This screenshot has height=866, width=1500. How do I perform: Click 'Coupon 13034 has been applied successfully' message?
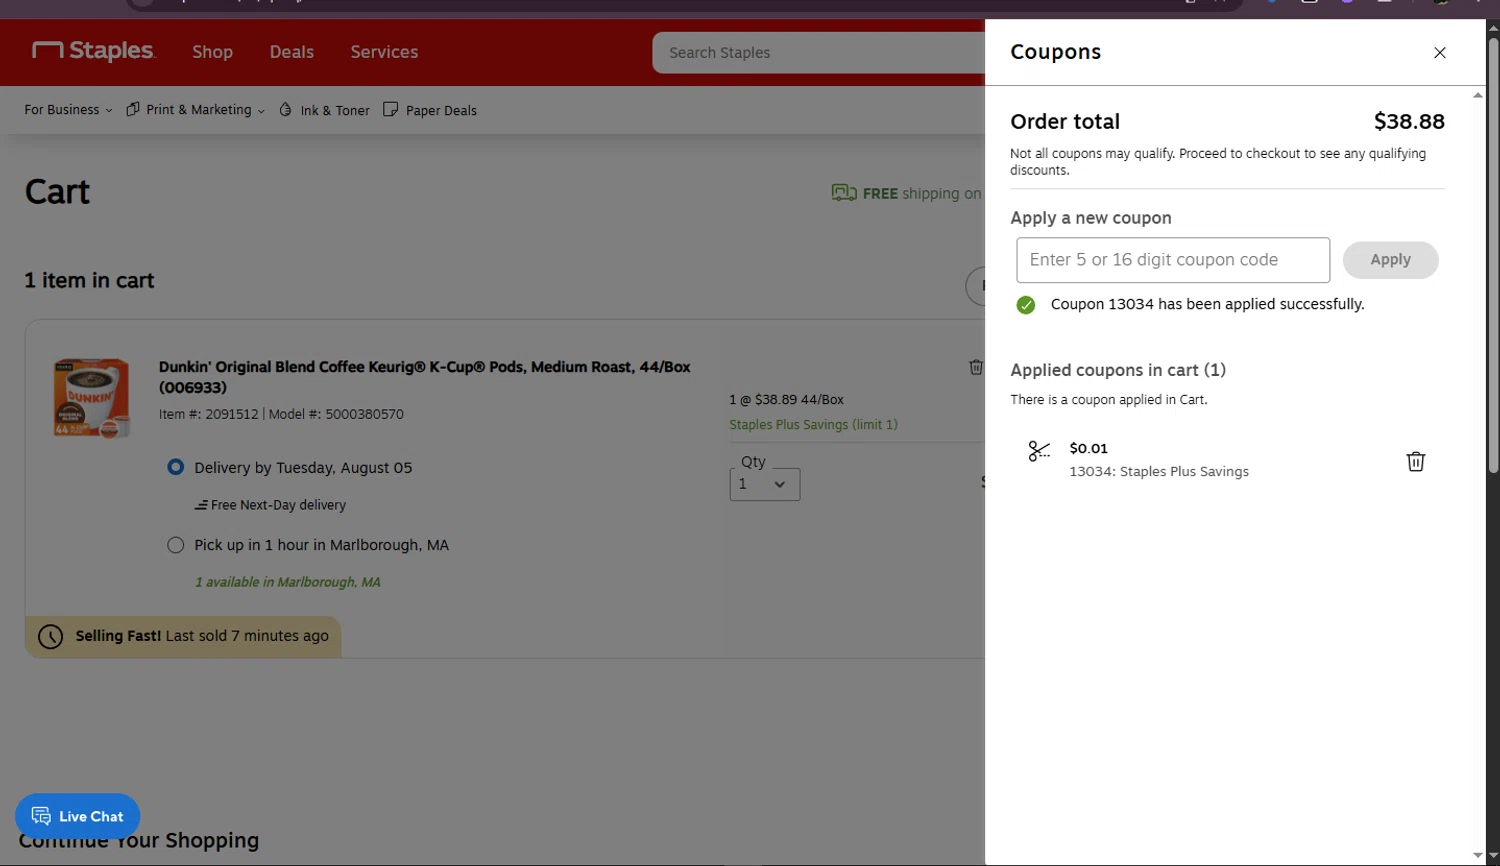(x=1207, y=304)
